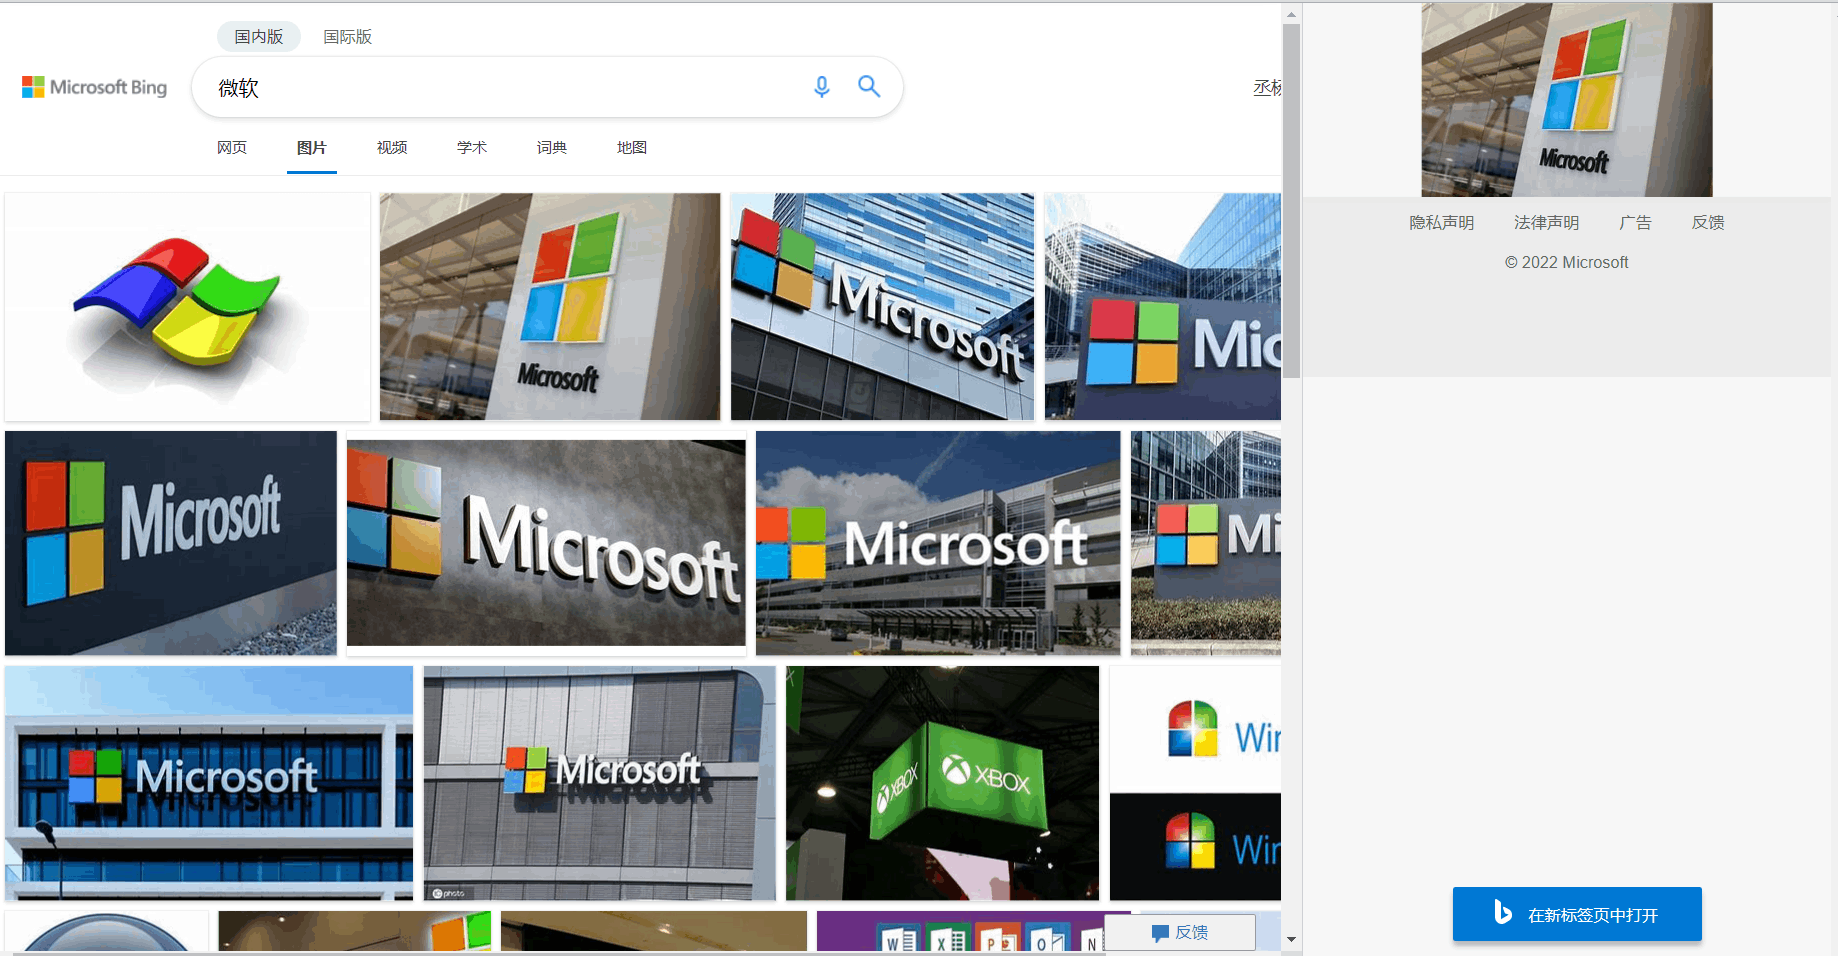Open the Windows logo image in third row
The width and height of the screenshot is (1838, 956).
click(1195, 783)
